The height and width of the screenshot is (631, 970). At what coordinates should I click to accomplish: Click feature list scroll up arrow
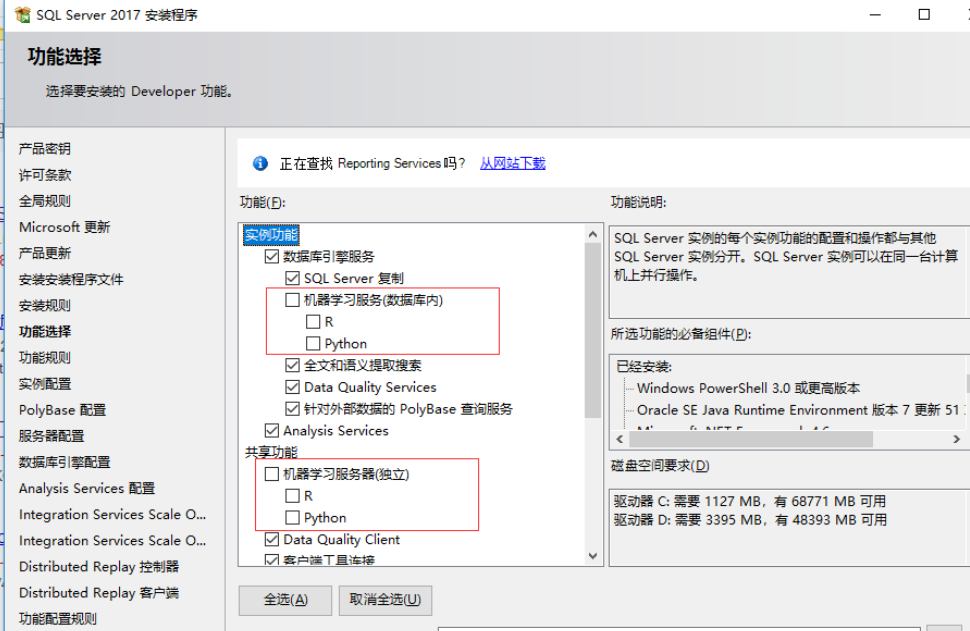point(593,234)
